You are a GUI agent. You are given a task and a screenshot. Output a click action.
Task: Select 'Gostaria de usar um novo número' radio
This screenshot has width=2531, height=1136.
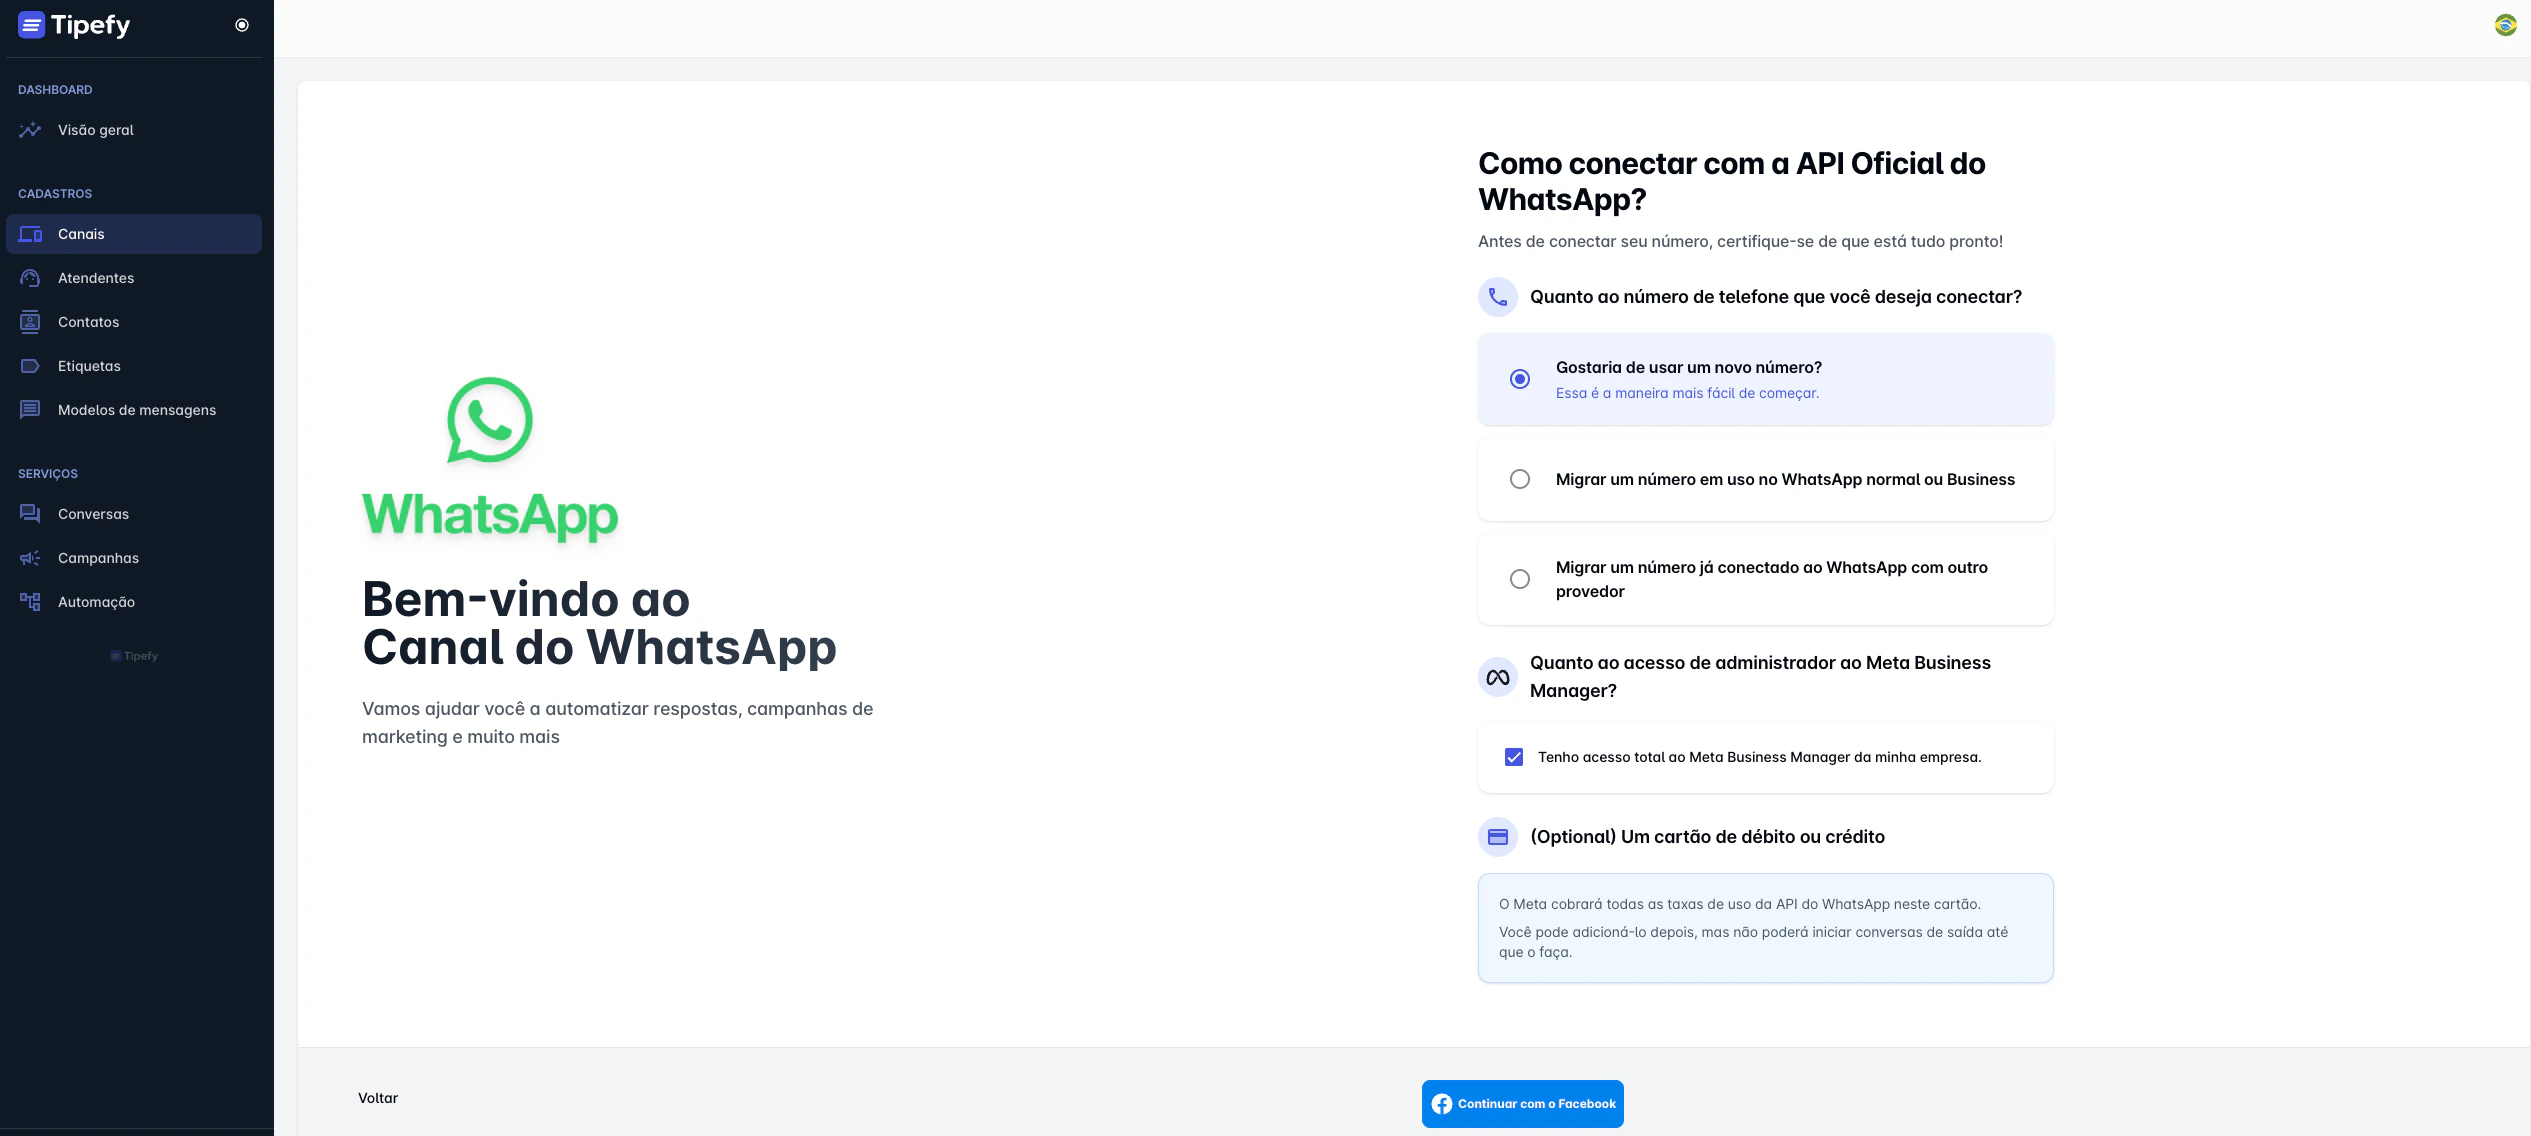(1520, 379)
